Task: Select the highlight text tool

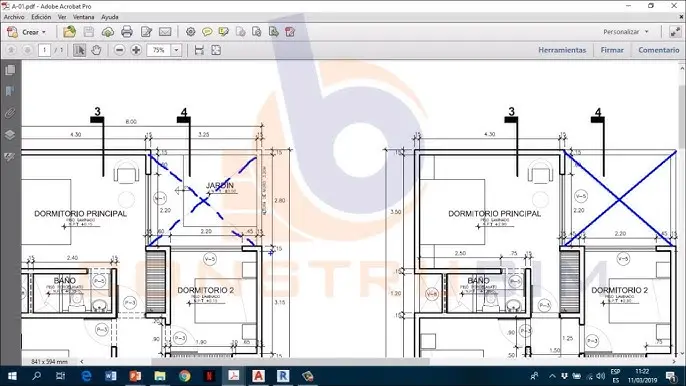Action: [x=224, y=32]
